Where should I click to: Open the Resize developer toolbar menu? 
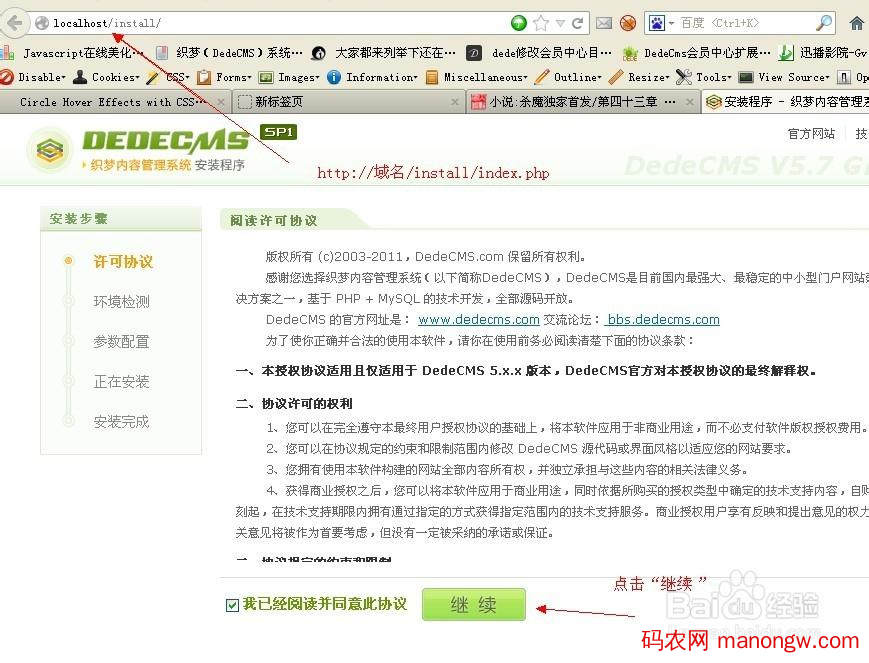[x=639, y=77]
